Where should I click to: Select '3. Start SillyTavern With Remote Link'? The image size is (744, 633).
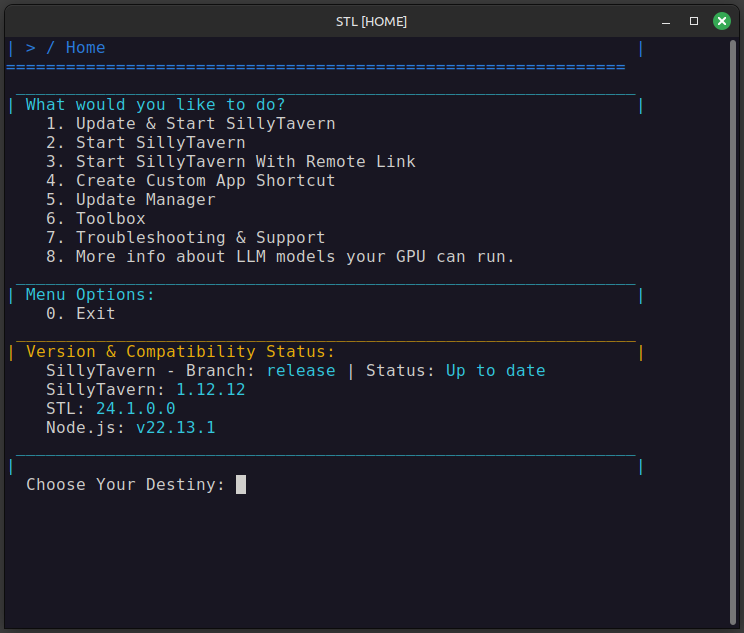tap(231, 162)
